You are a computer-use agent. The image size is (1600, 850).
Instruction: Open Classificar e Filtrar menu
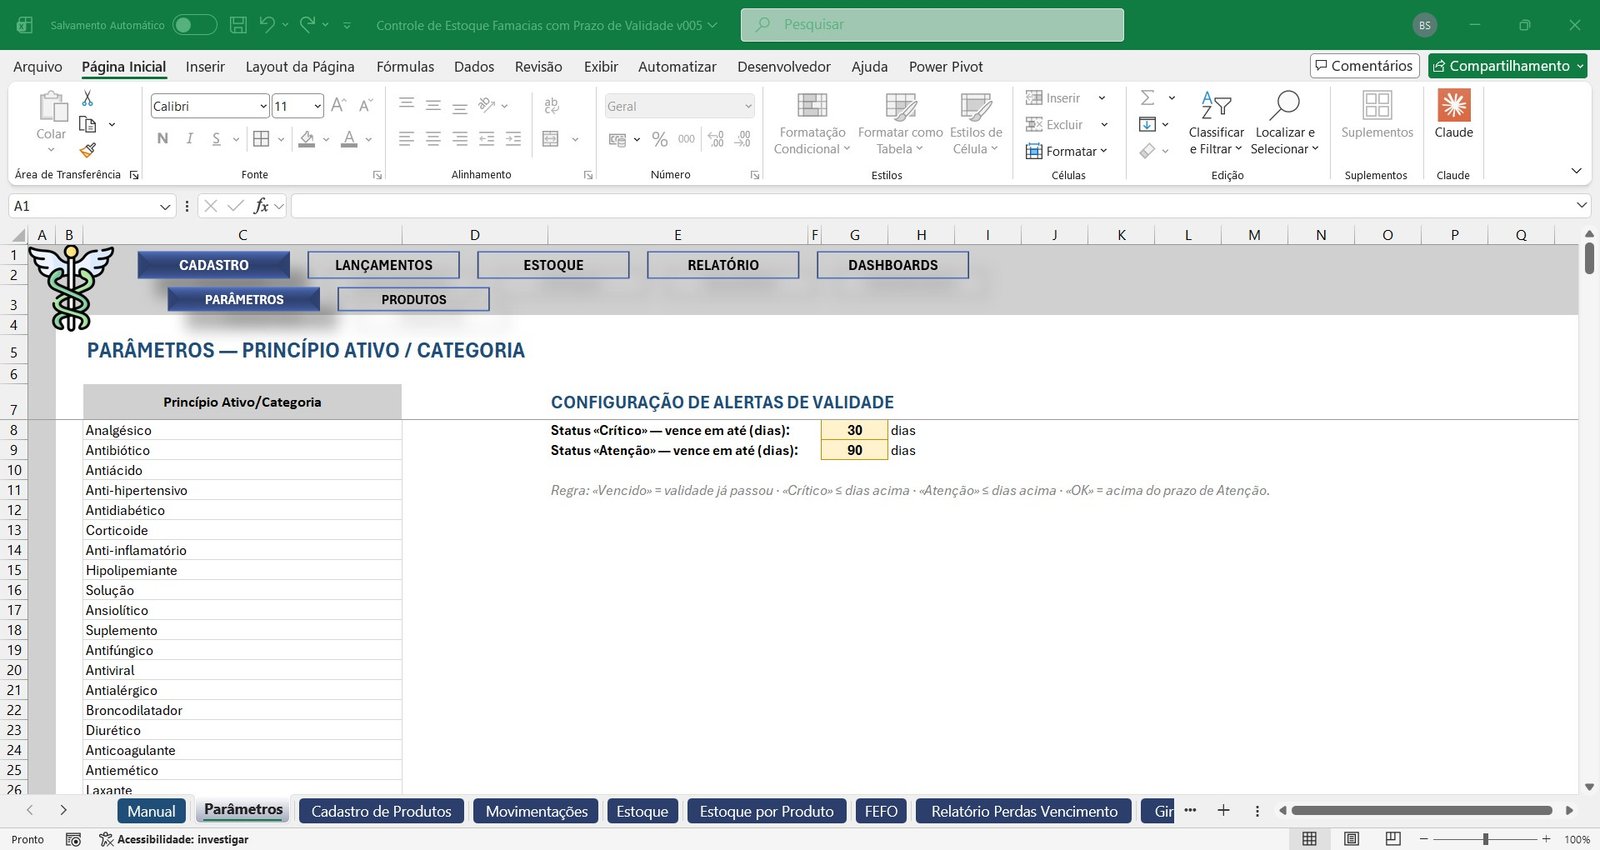1216,124
